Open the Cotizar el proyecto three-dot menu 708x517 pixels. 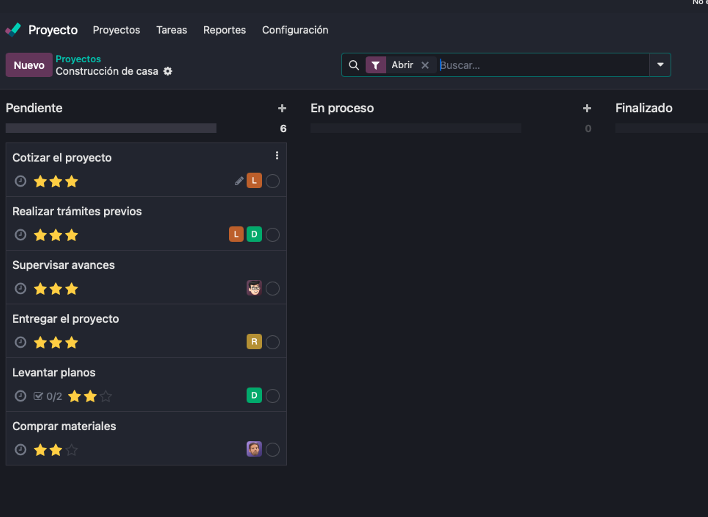click(277, 156)
